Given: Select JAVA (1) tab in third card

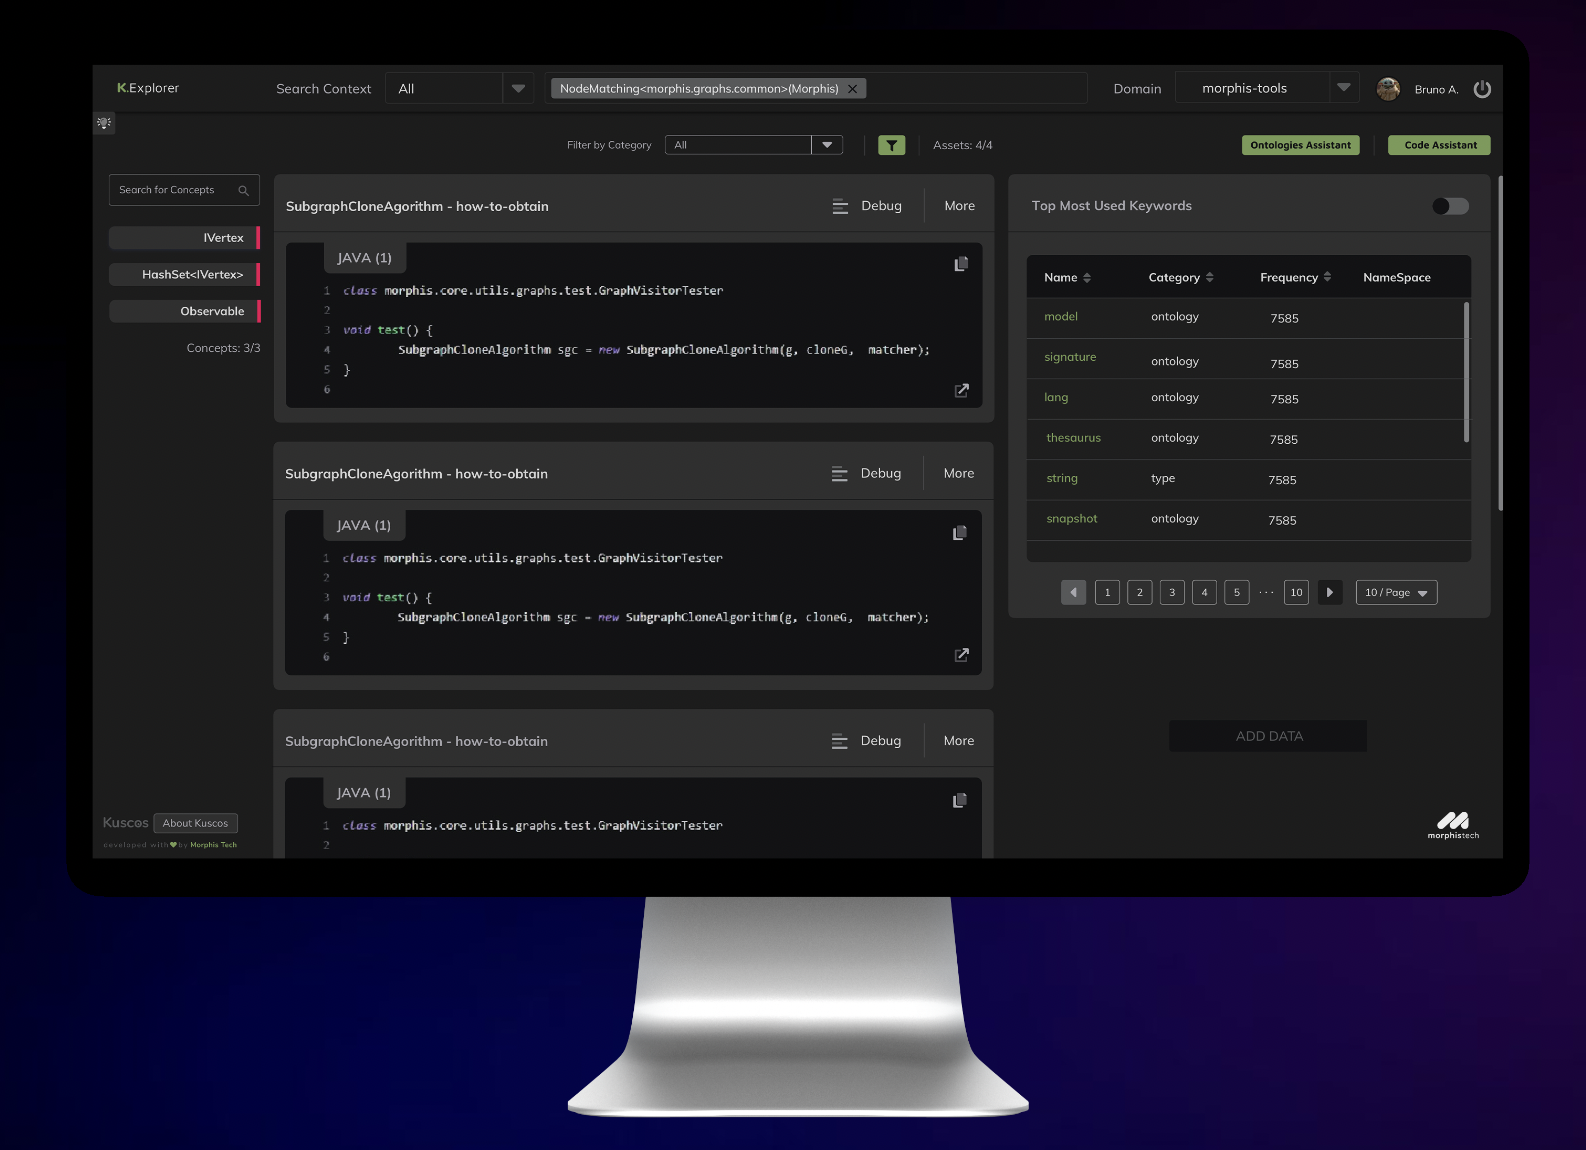Looking at the screenshot, I should (x=364, y=793).
